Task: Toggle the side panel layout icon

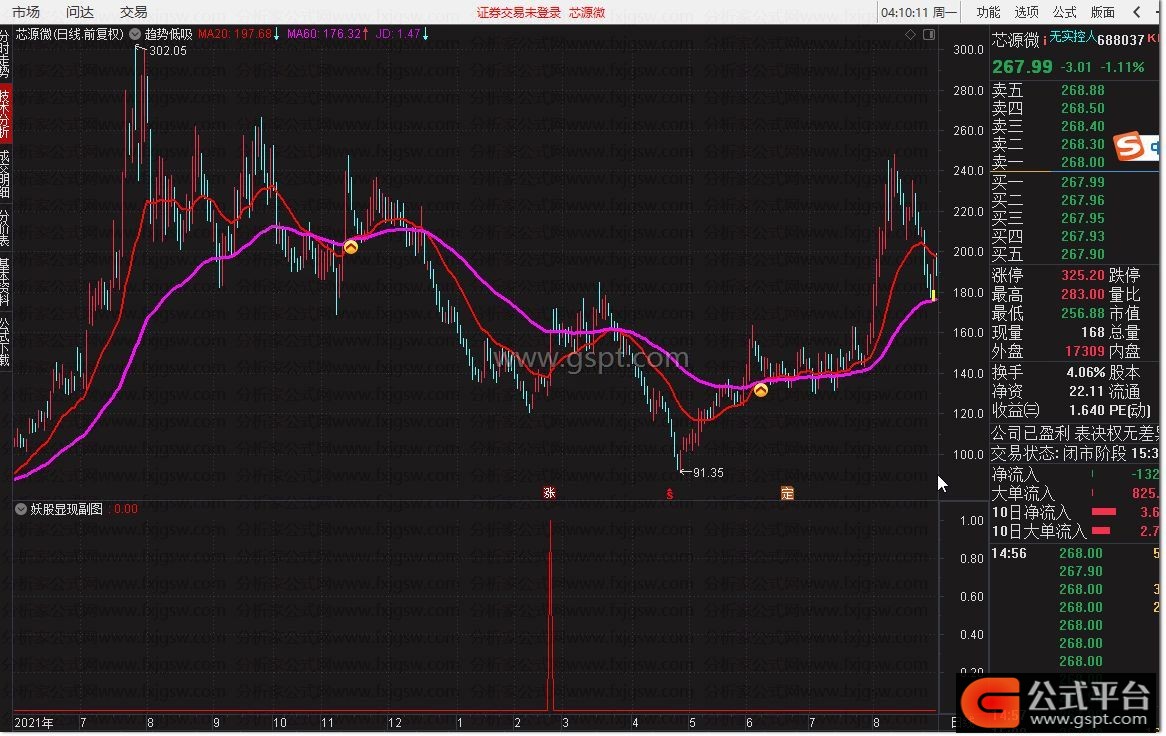Action: click(x=929, y=34)
